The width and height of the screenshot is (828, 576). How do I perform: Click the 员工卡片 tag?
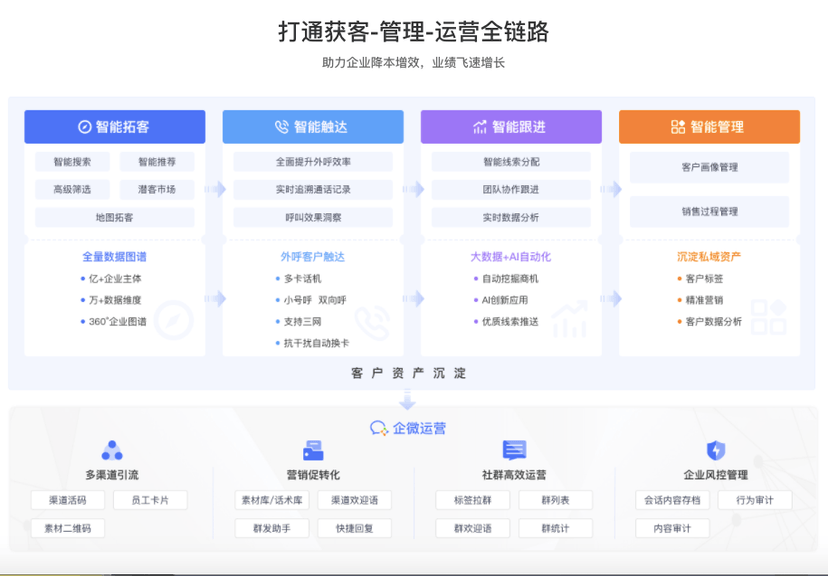click(x=150, y=500)
